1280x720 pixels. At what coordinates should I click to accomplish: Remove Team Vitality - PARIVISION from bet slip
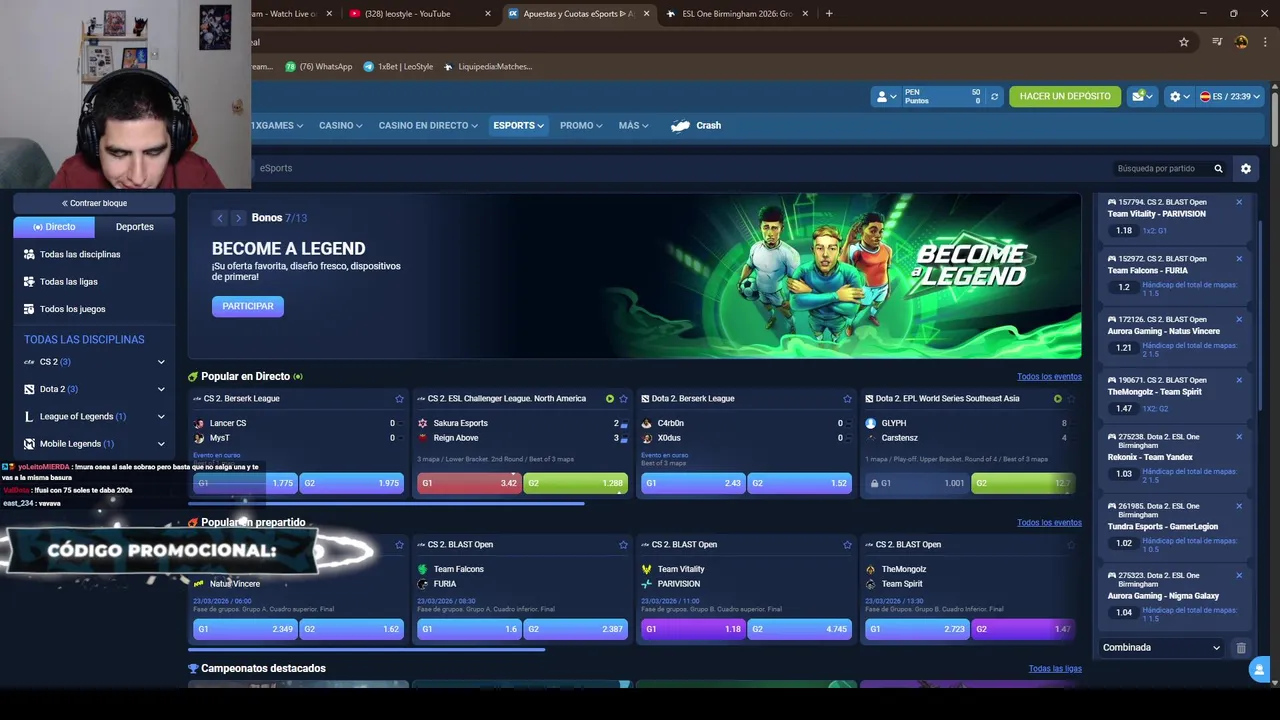[x=1239, y=202]
